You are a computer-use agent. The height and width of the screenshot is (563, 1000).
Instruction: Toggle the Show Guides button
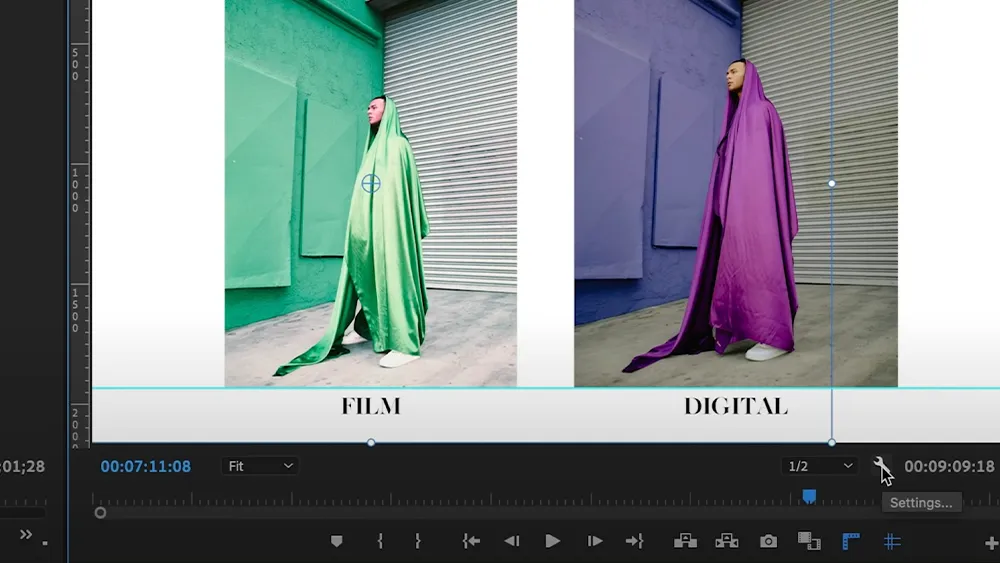tap(892, 541)
